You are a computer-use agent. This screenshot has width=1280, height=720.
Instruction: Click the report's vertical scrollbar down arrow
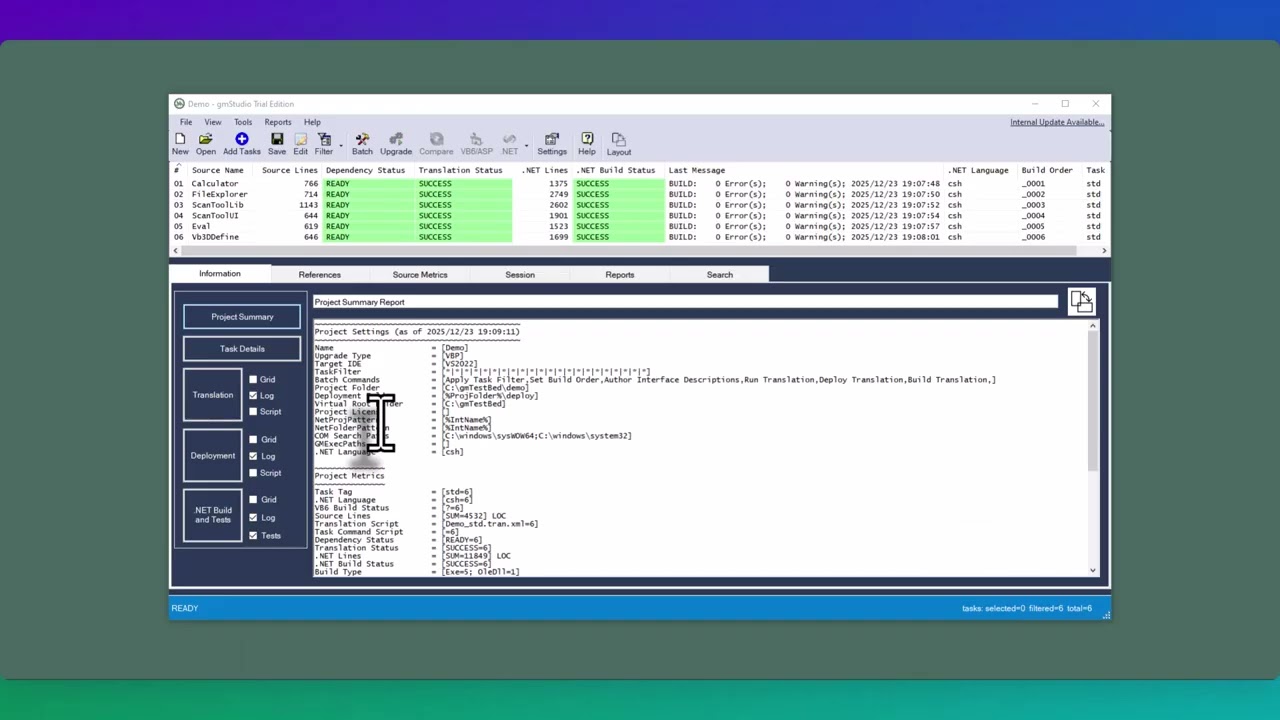tap(1092, 570)
